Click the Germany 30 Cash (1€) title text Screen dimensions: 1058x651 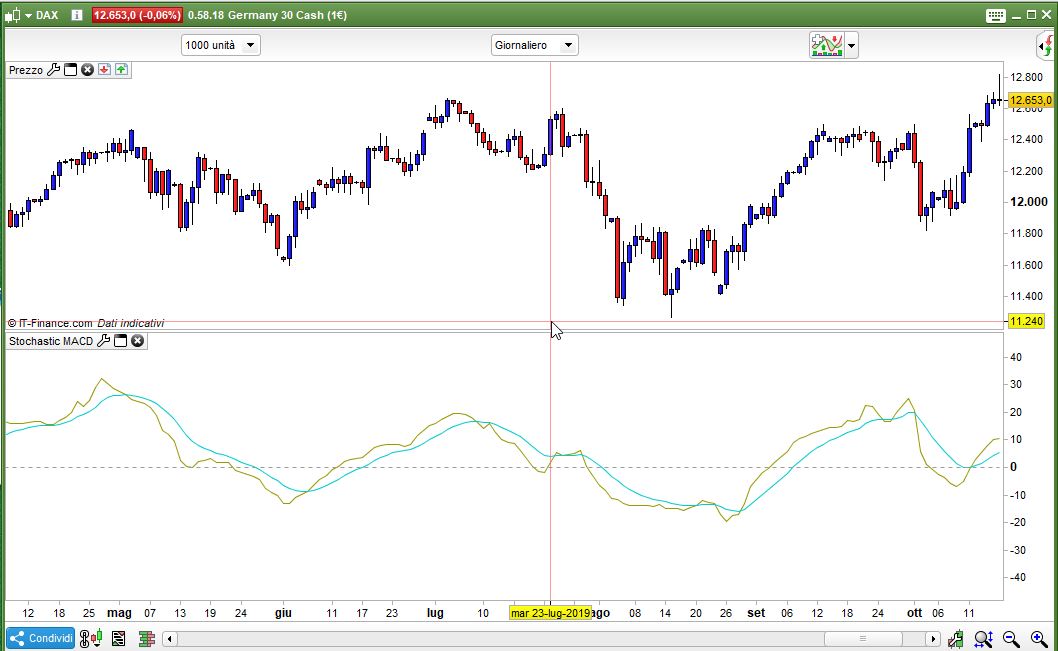(x=287, y=15)
